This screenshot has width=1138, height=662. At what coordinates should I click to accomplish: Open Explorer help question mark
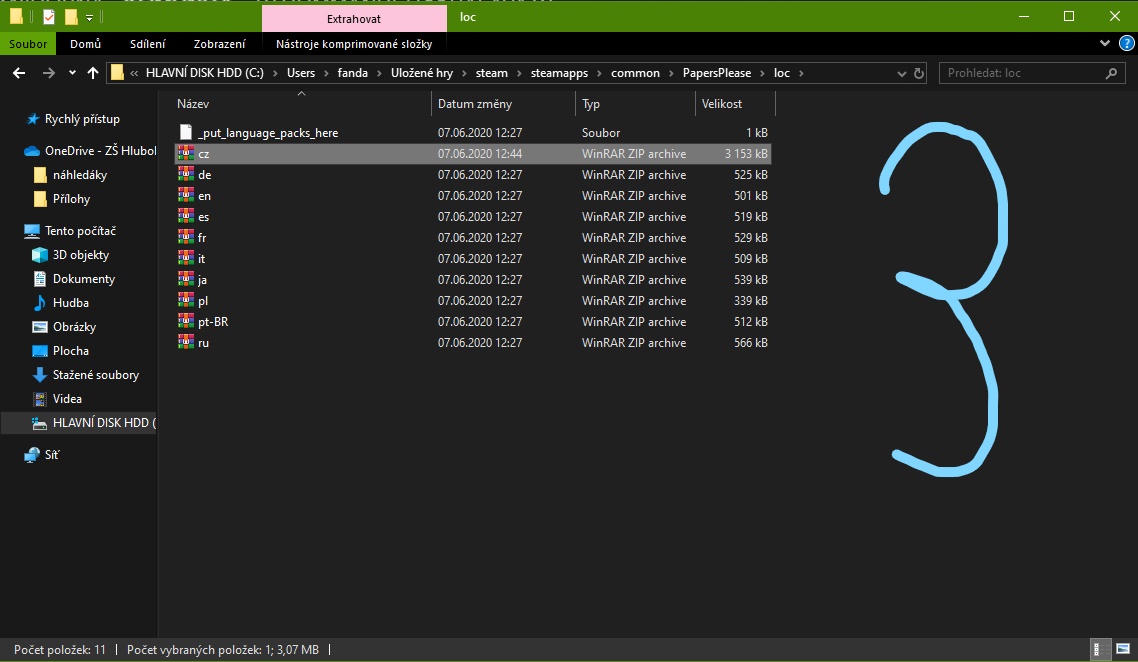point(1126,44)
